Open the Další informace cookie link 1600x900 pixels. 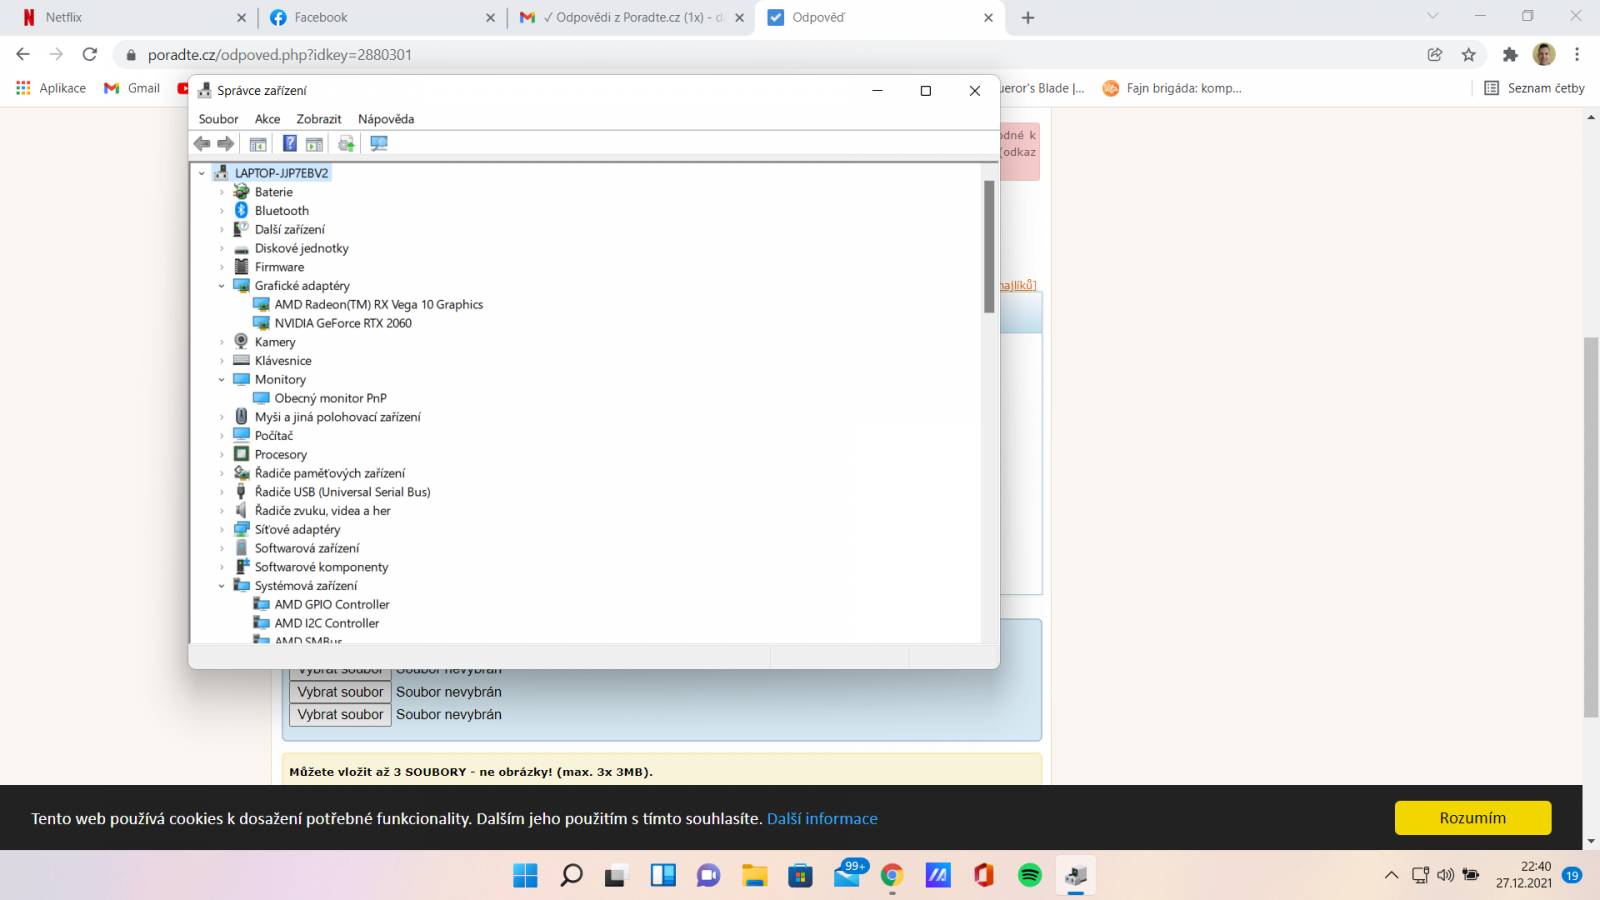(822, 819)
